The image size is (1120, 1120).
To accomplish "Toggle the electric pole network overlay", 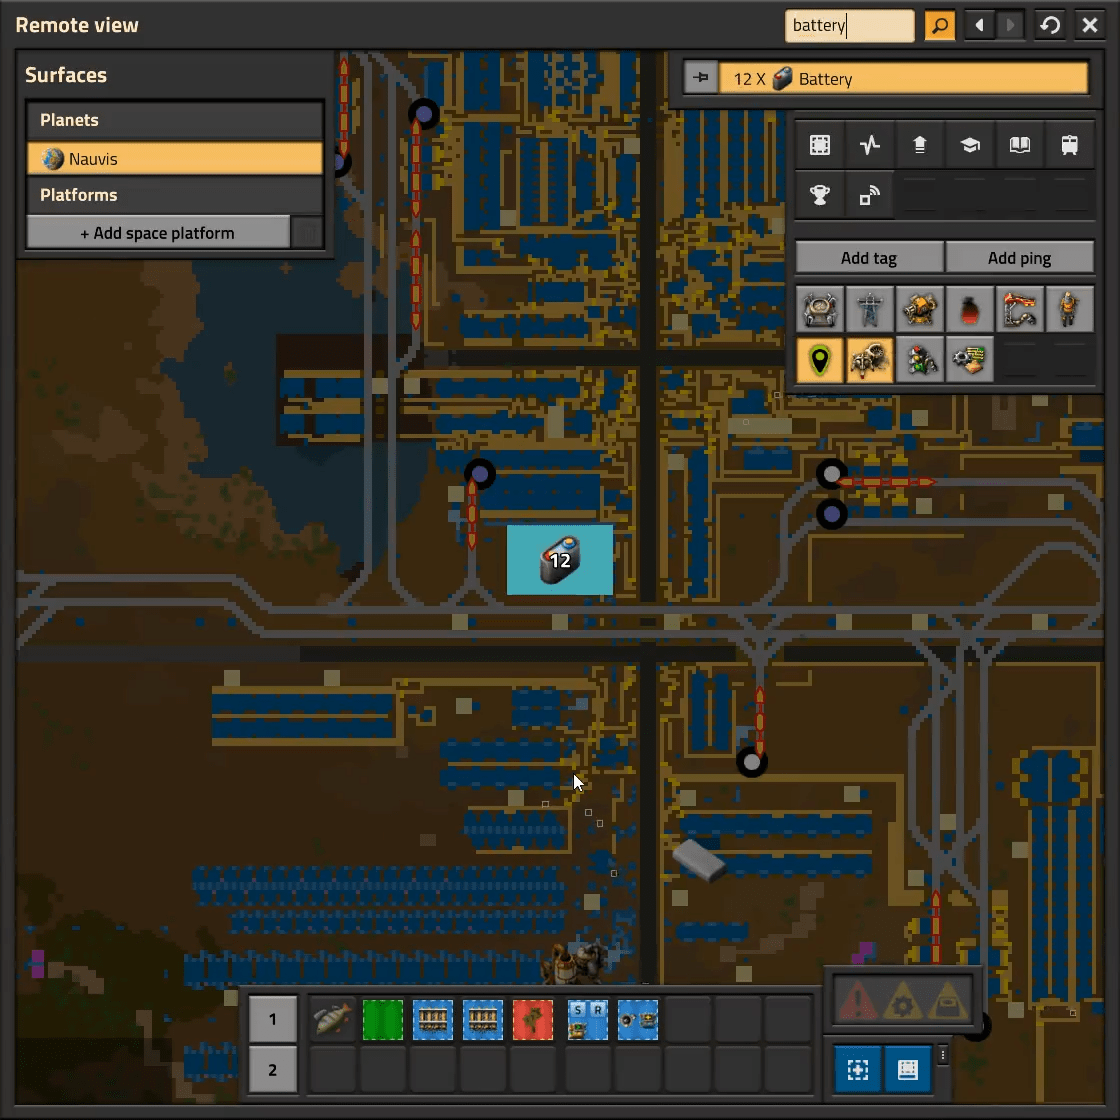I will 869,310.
